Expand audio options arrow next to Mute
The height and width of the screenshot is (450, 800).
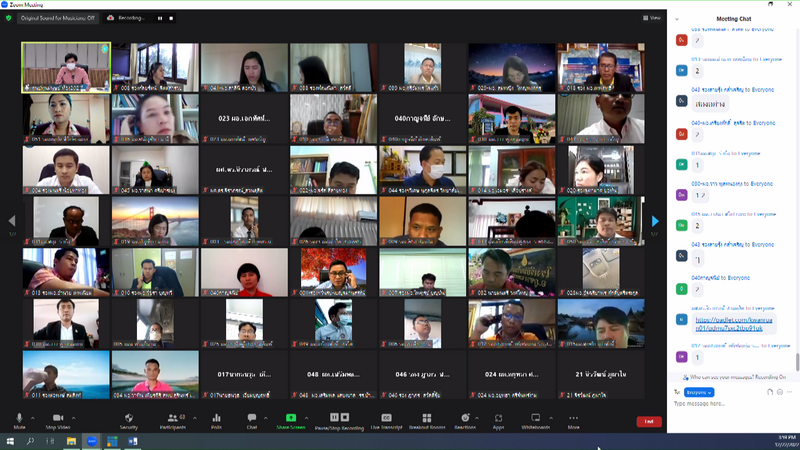coord(33,418)
